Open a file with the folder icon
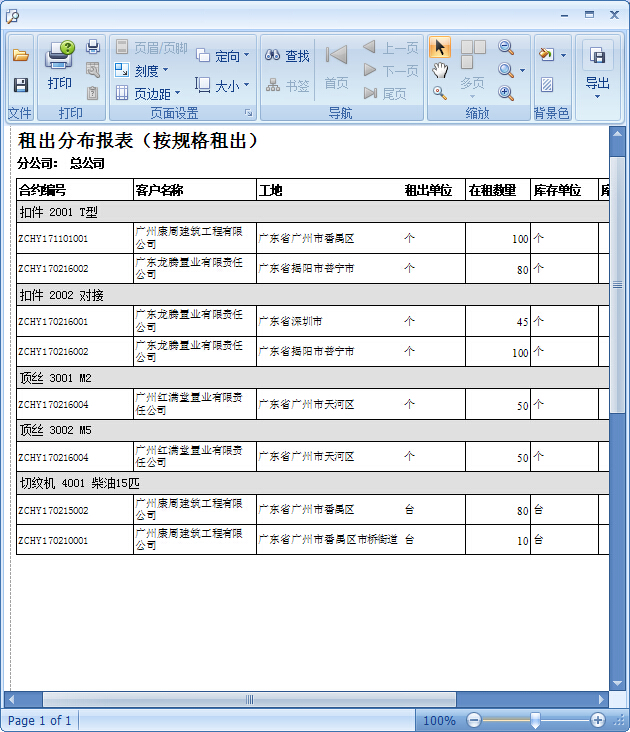This screenshot has height=732, width=630. (x=21, y=56)
